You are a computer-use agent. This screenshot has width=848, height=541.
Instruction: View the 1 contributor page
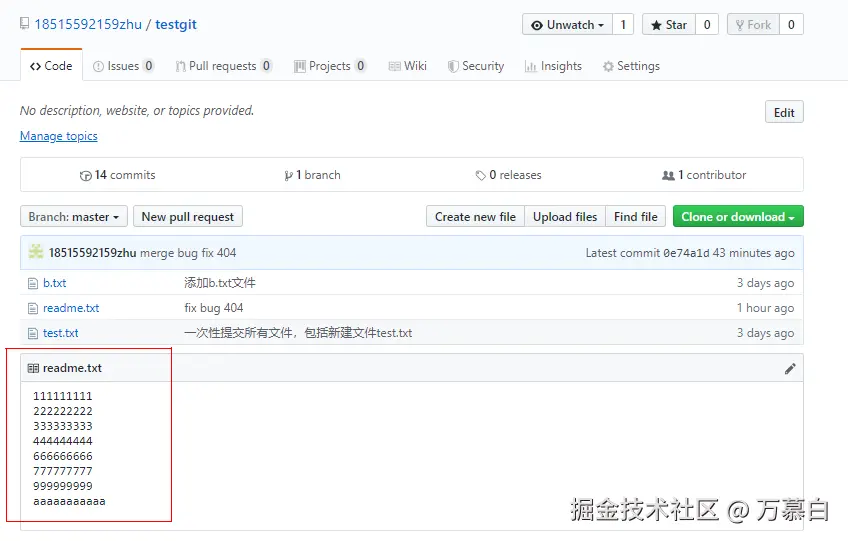(704, 175)
